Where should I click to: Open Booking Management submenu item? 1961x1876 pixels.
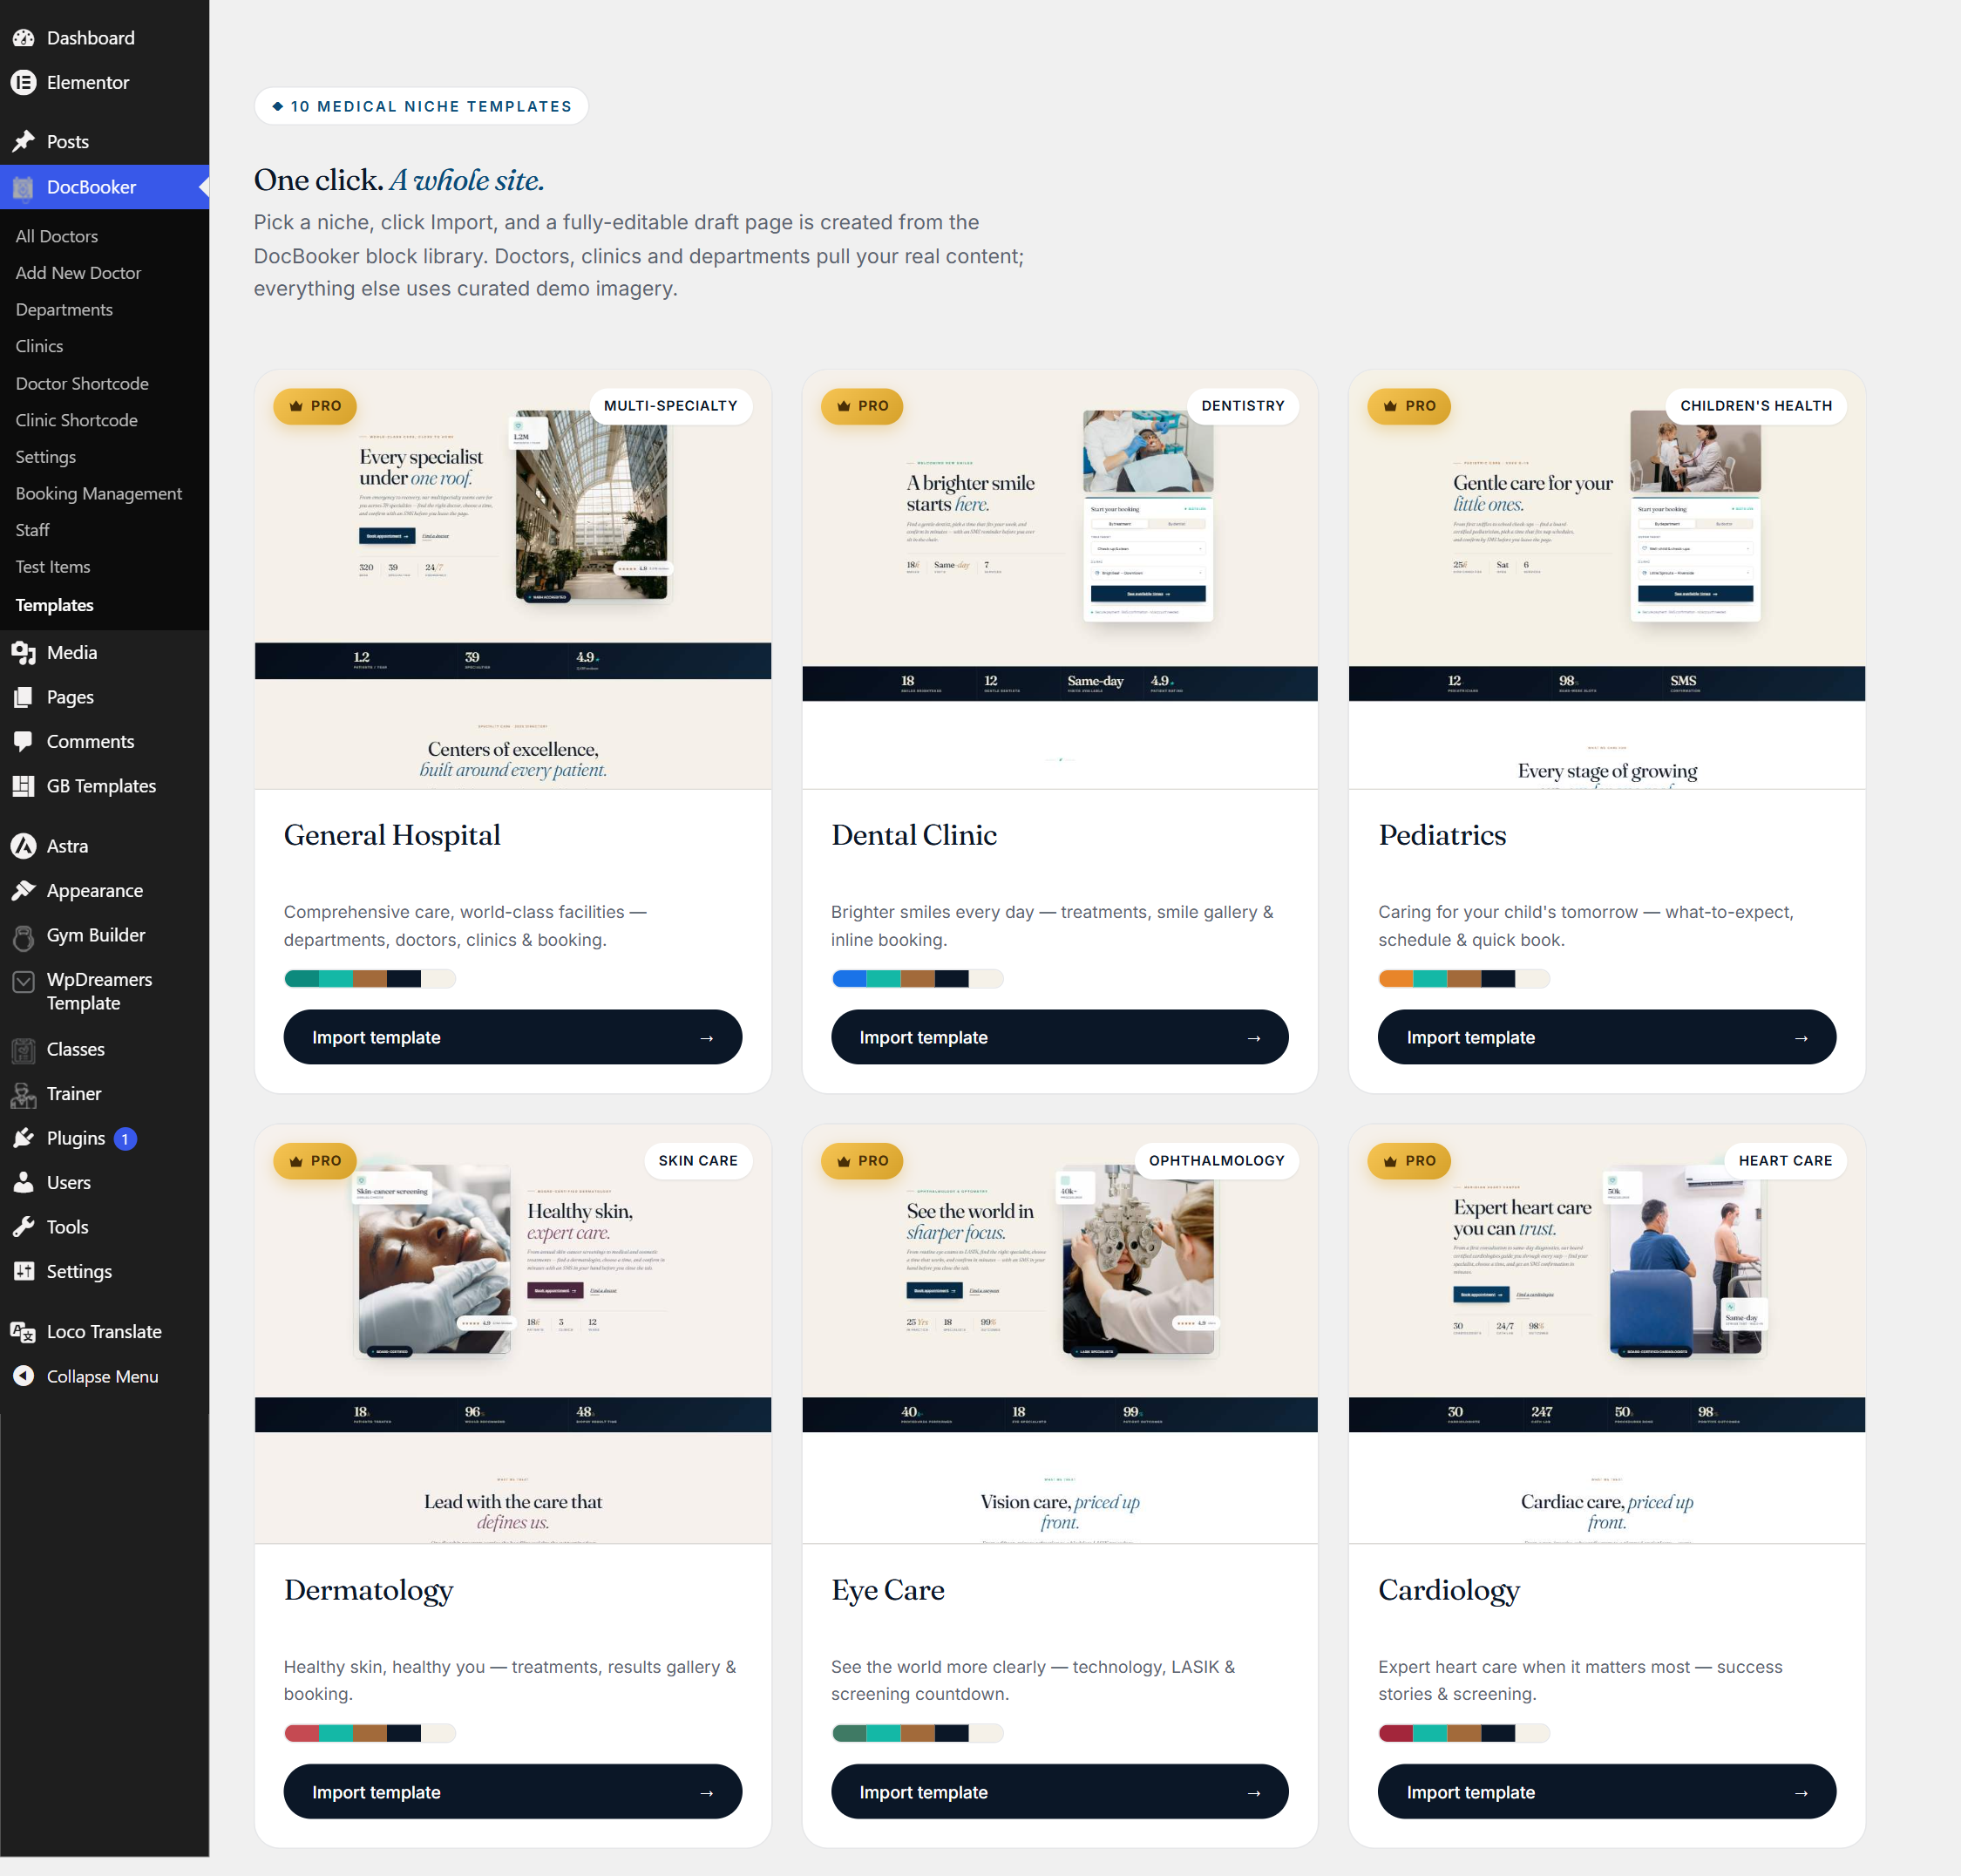99,494
